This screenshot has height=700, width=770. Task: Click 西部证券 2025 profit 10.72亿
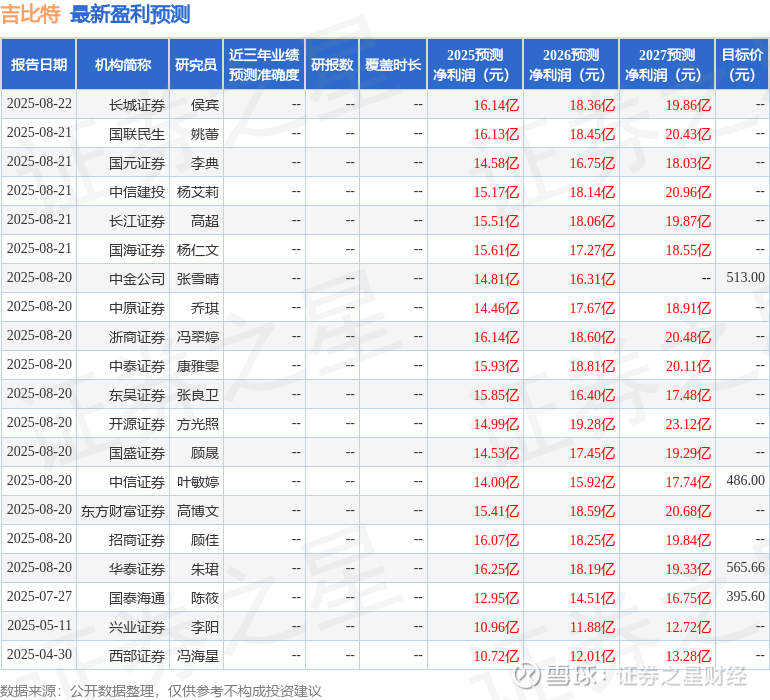coord(496,656)
